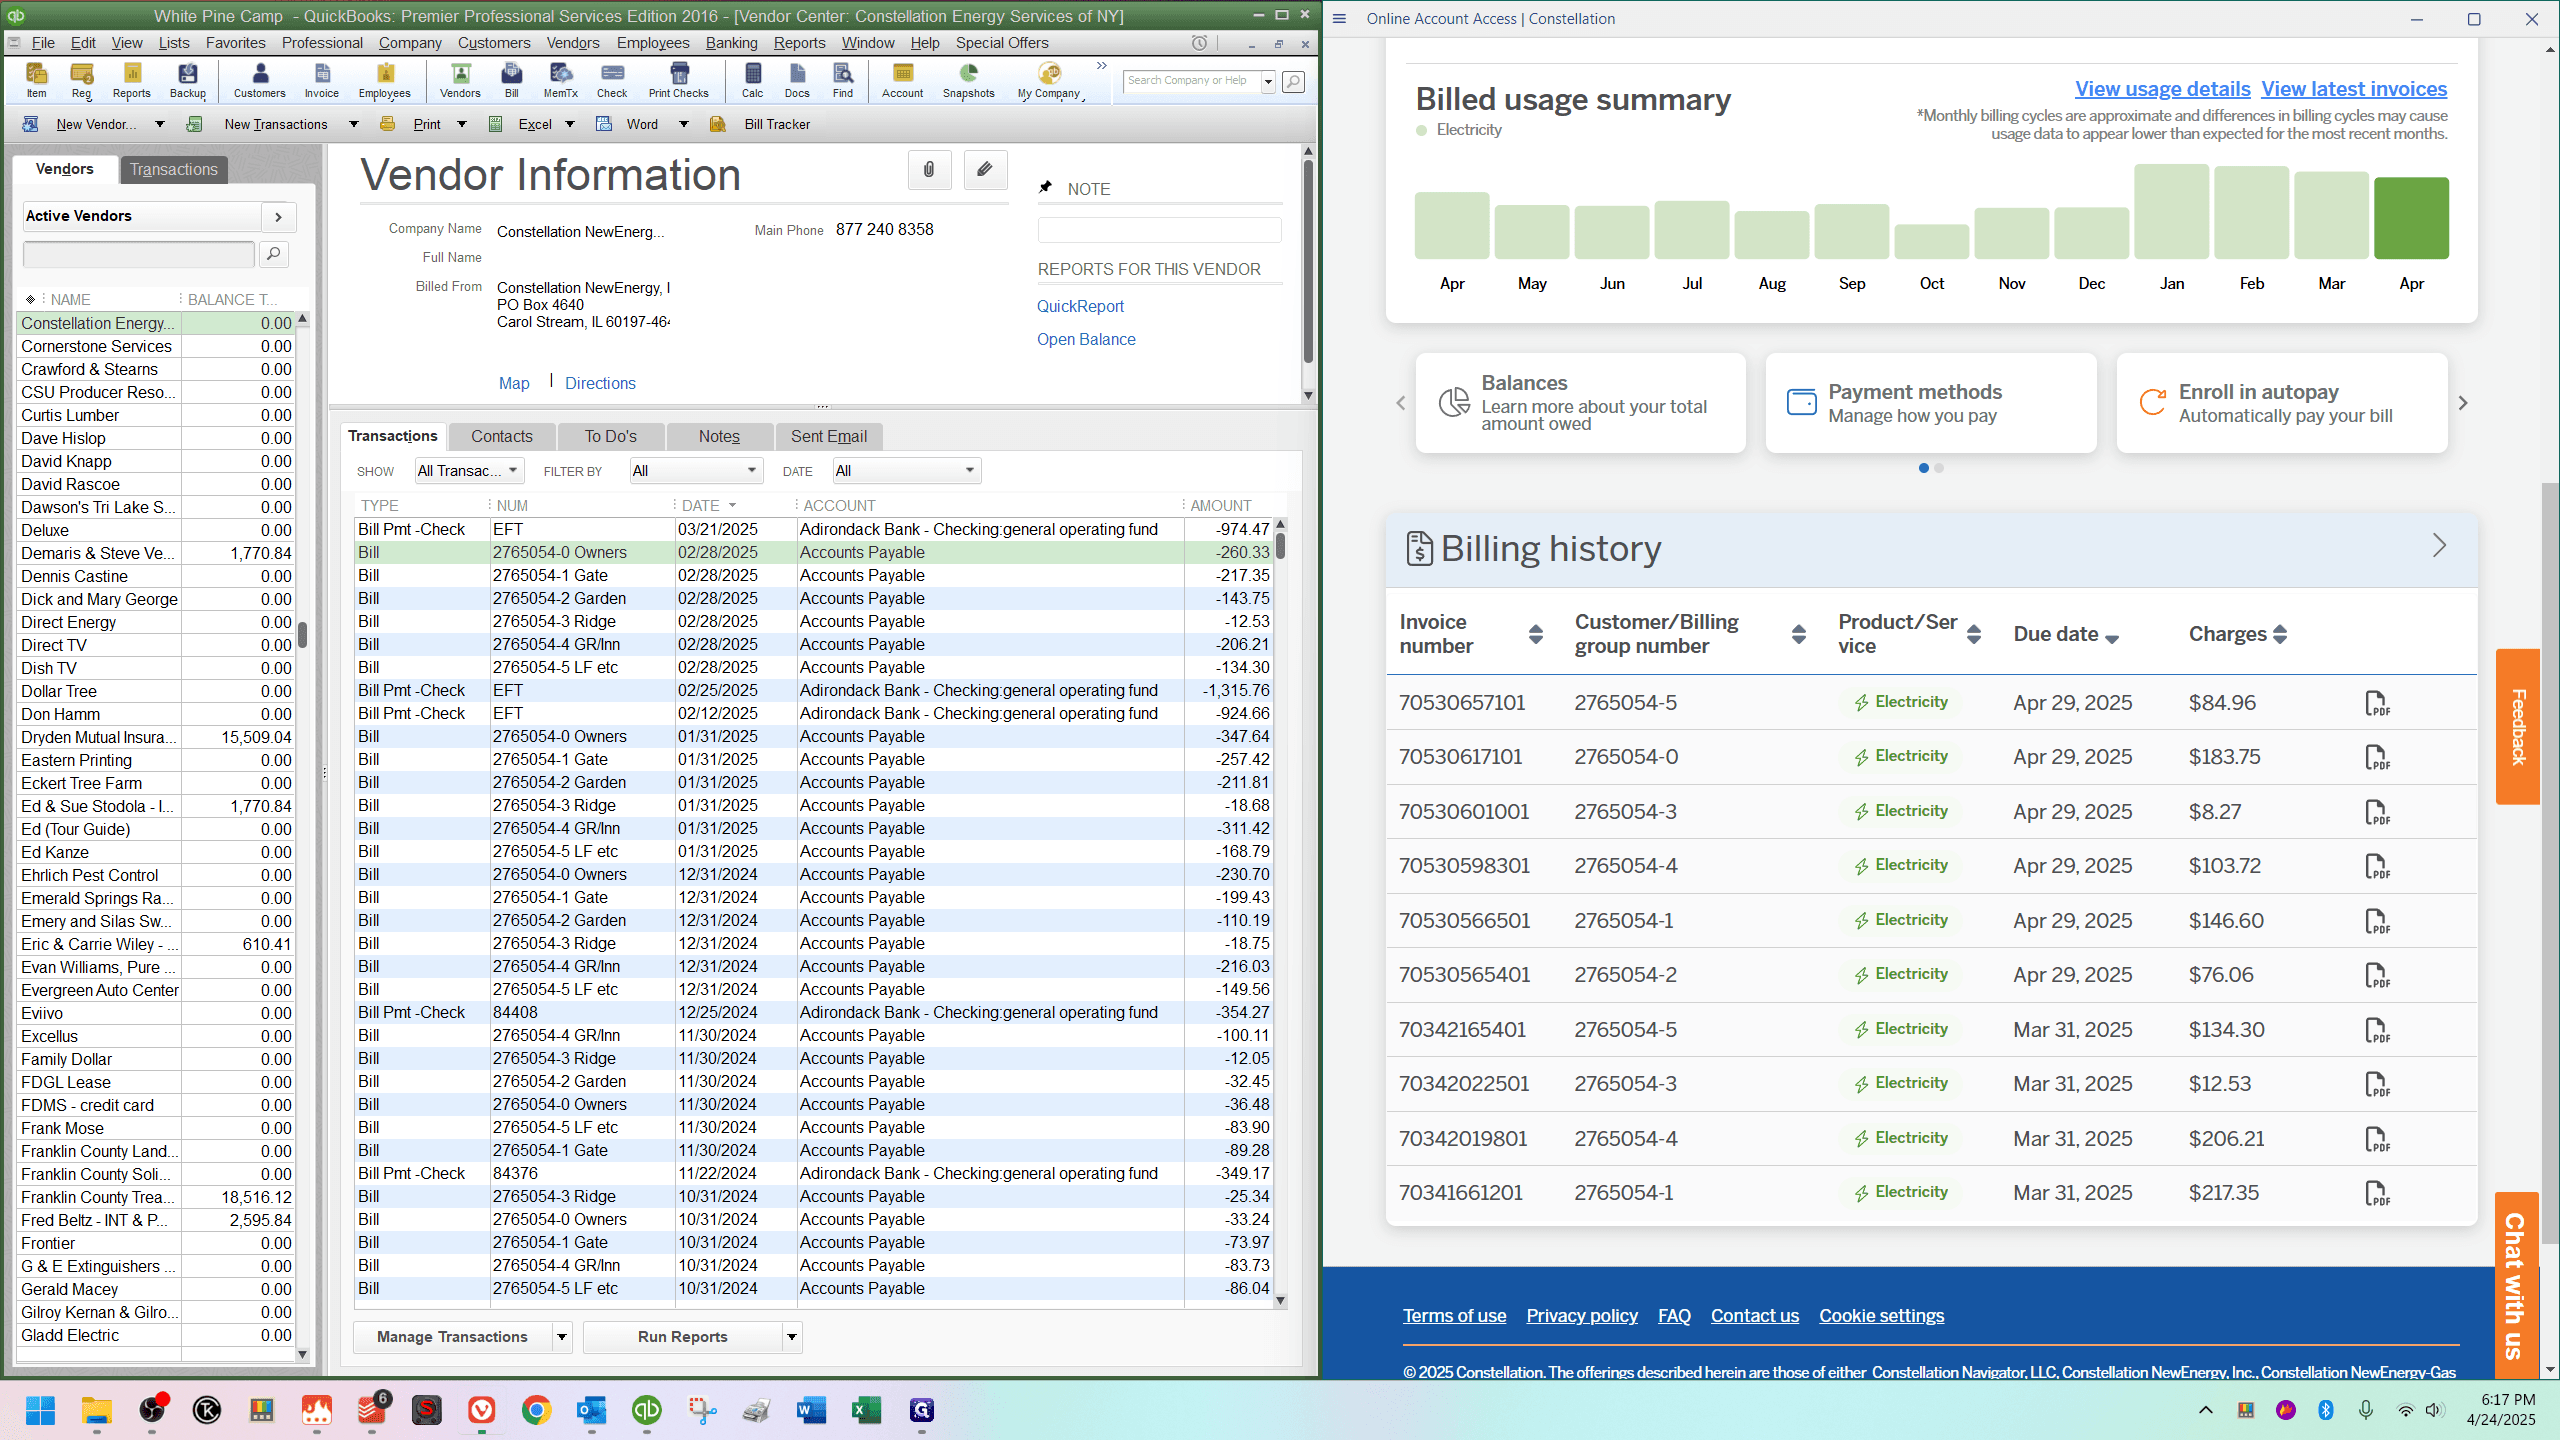
Task: Switch to the vendor list Transactions tab
Action: click(174, 169)
